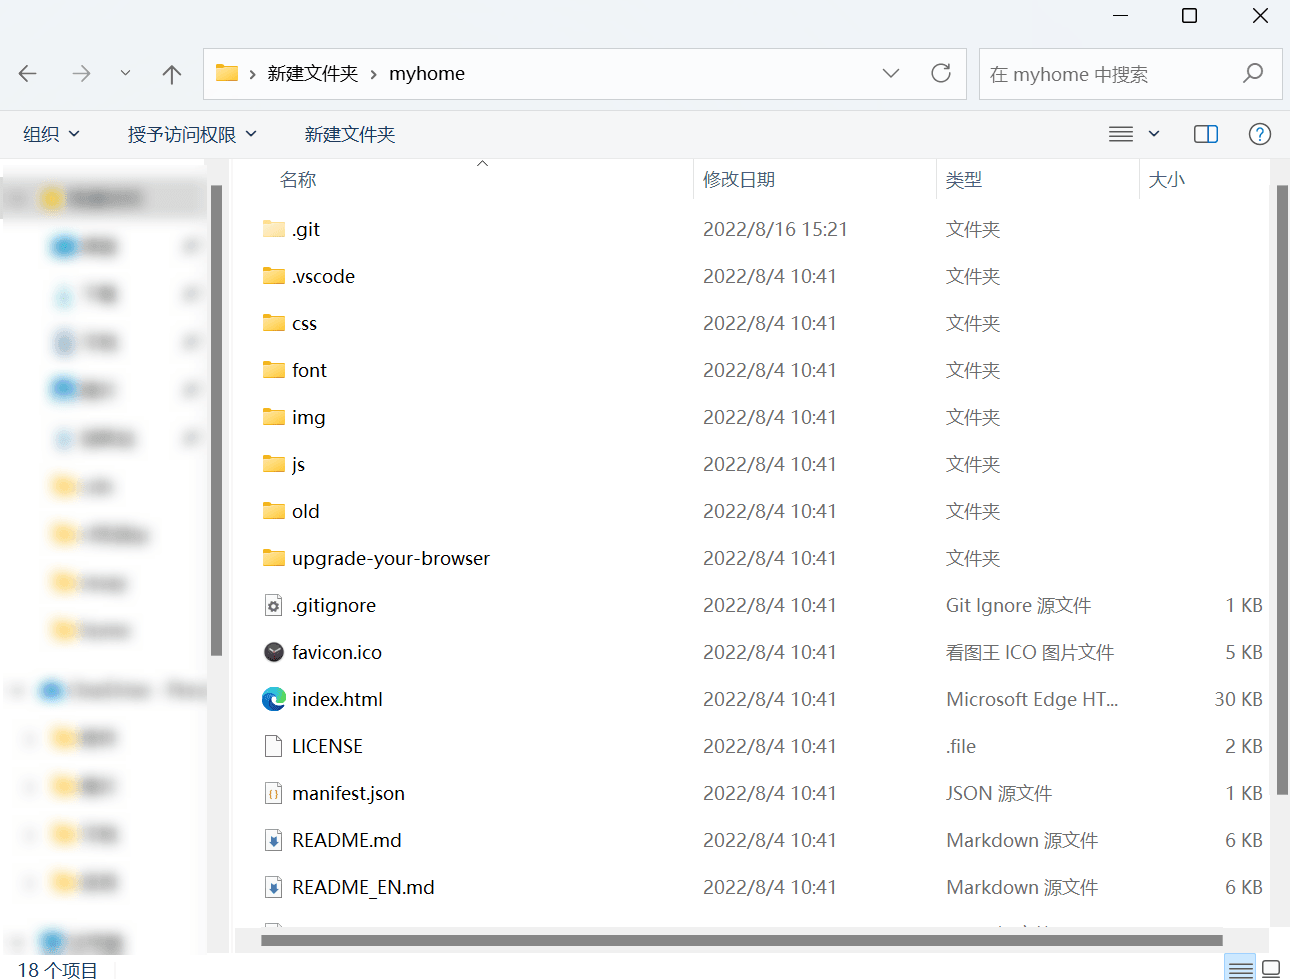This screenshot has height=980, width=1290.
Task: Switch to large icons view in status bar
Action: click(x=1271, y=968)
